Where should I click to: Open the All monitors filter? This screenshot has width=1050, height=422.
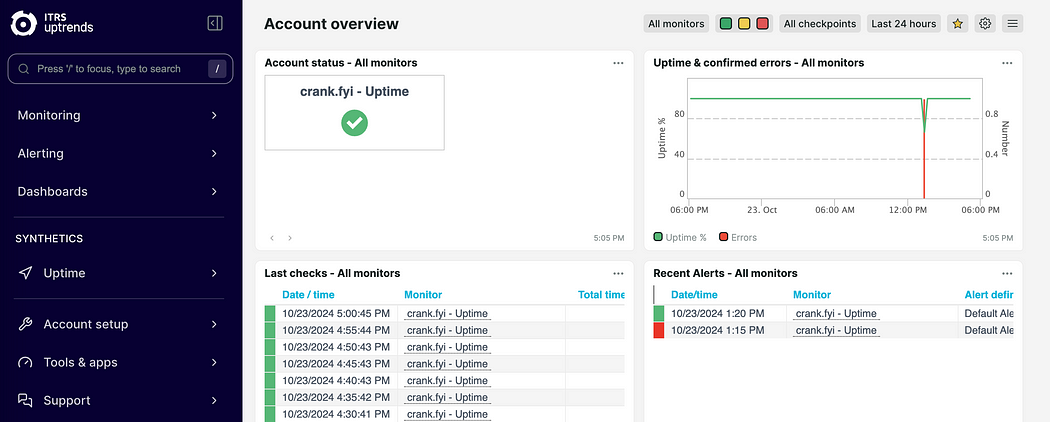coord(676,23)
